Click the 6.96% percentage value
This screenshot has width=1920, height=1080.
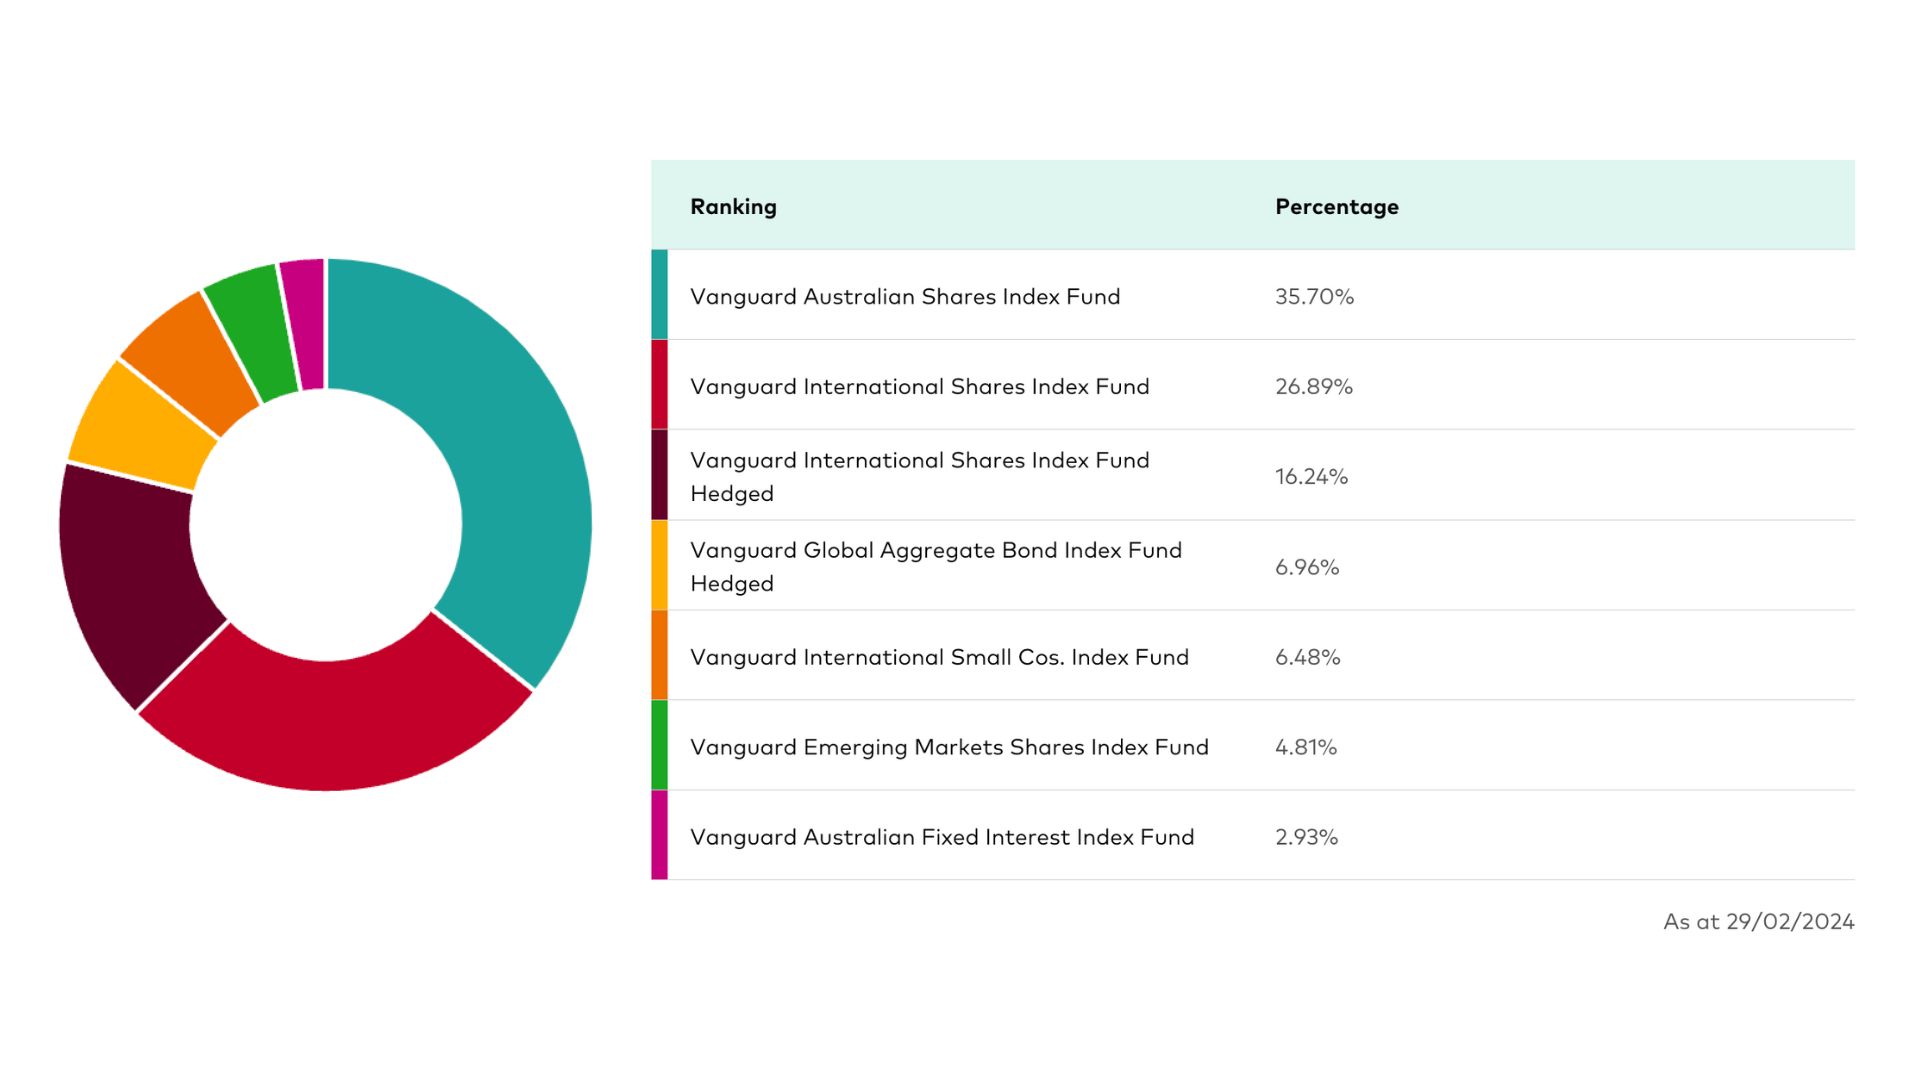point(1306,567)
